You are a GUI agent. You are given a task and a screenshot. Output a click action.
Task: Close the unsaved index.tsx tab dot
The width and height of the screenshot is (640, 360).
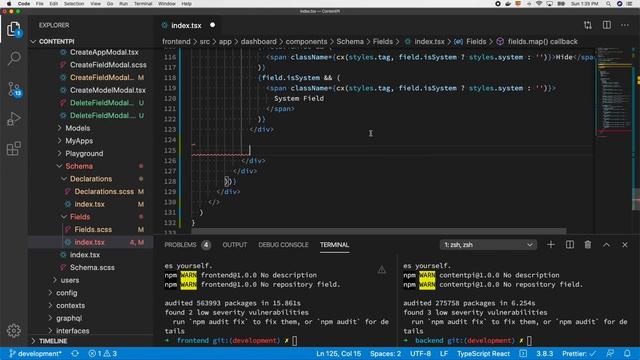tap(213, 25)
